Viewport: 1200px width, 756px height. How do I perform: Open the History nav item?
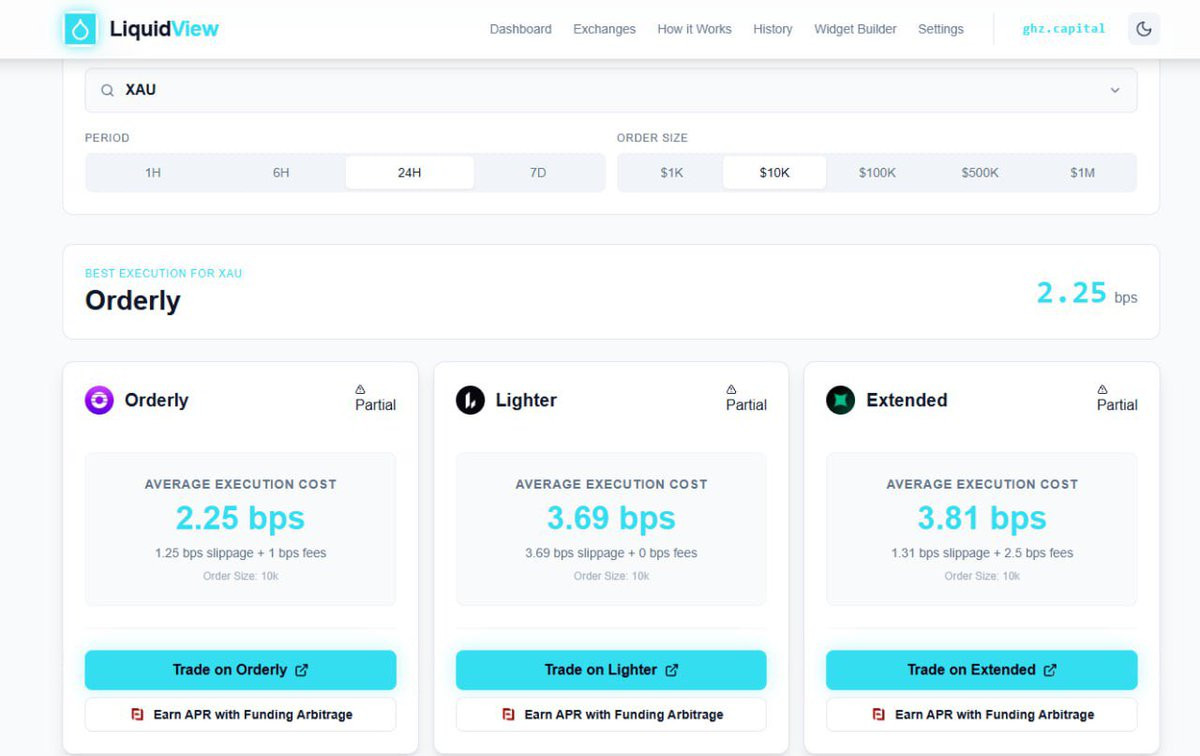coord(773,29)
